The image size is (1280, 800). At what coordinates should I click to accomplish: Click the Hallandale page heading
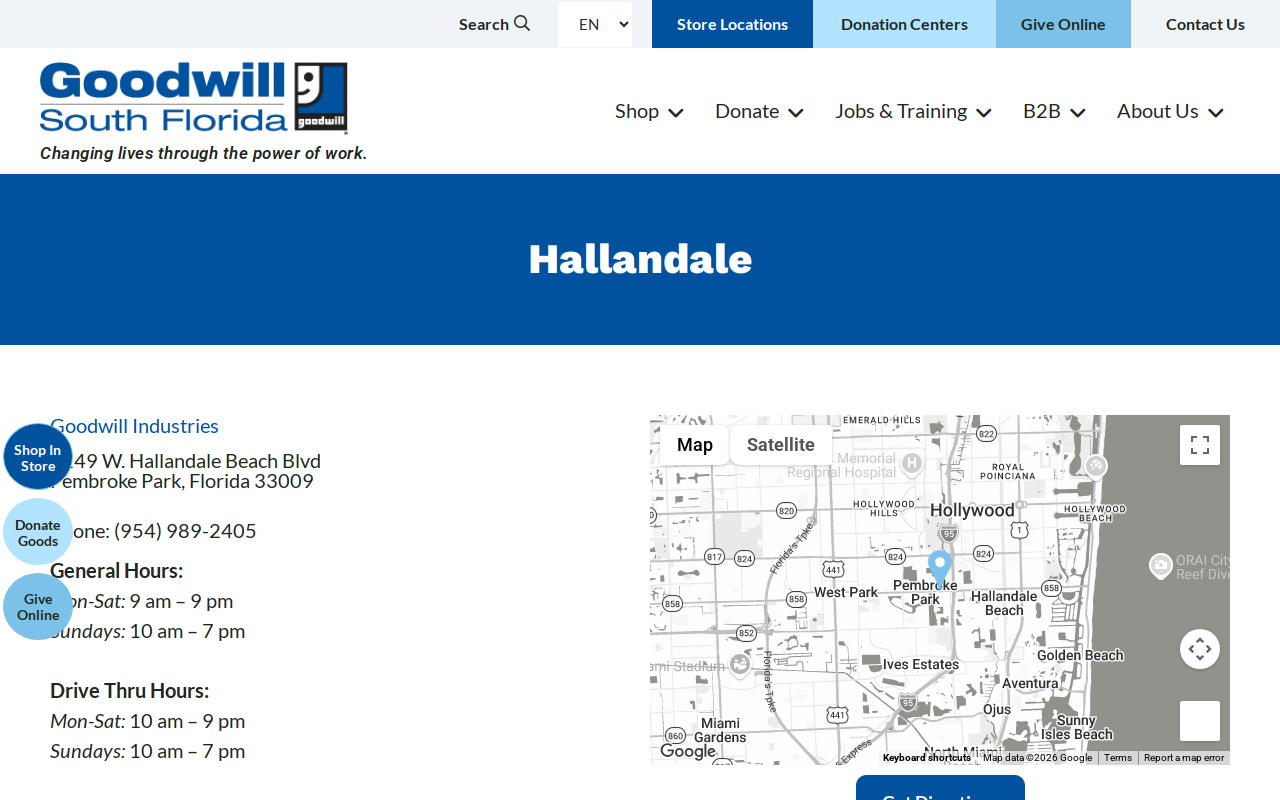pyautogui.click(x=640, y=259)
